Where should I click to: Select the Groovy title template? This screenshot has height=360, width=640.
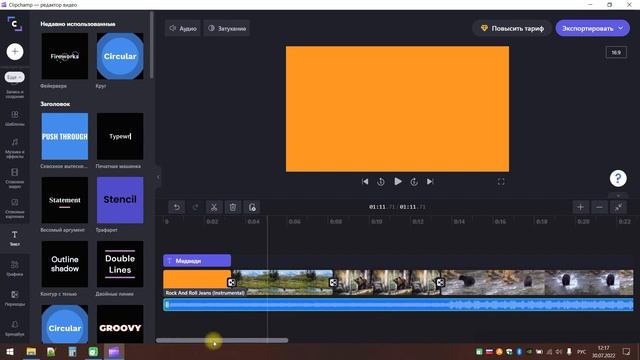[x=120, y=324]
